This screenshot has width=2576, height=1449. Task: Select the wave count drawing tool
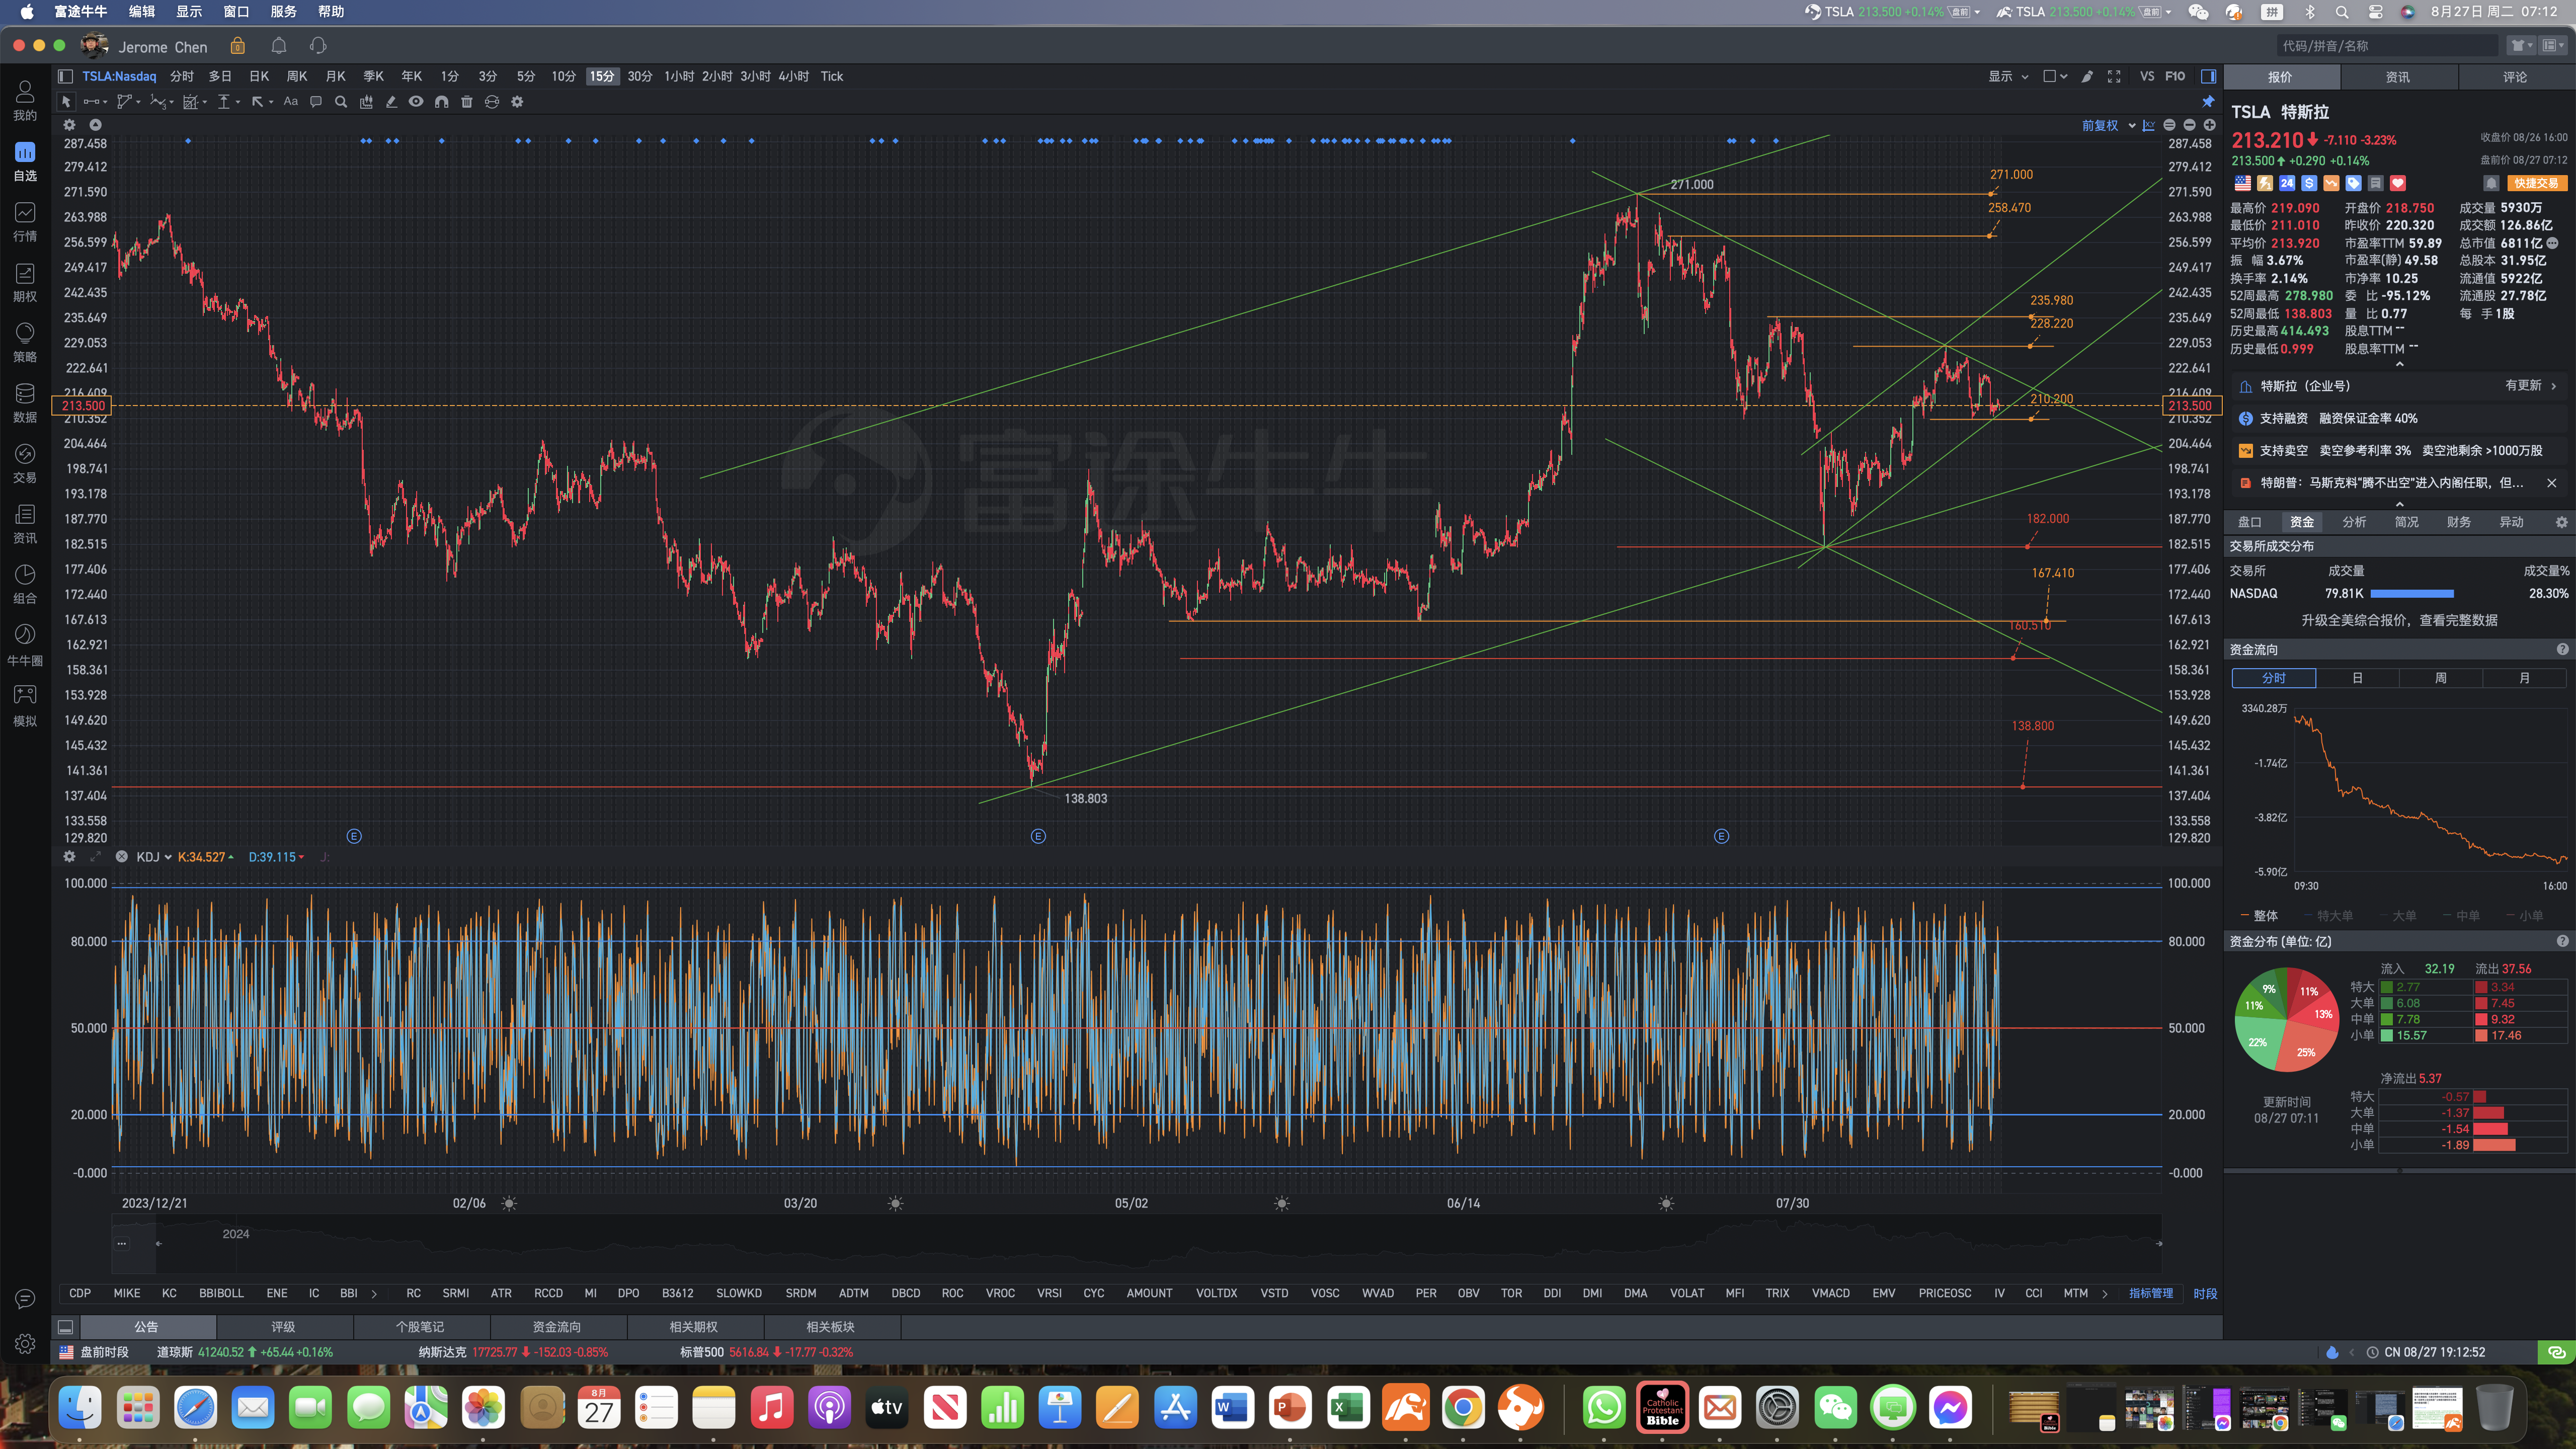coord(158,102)
